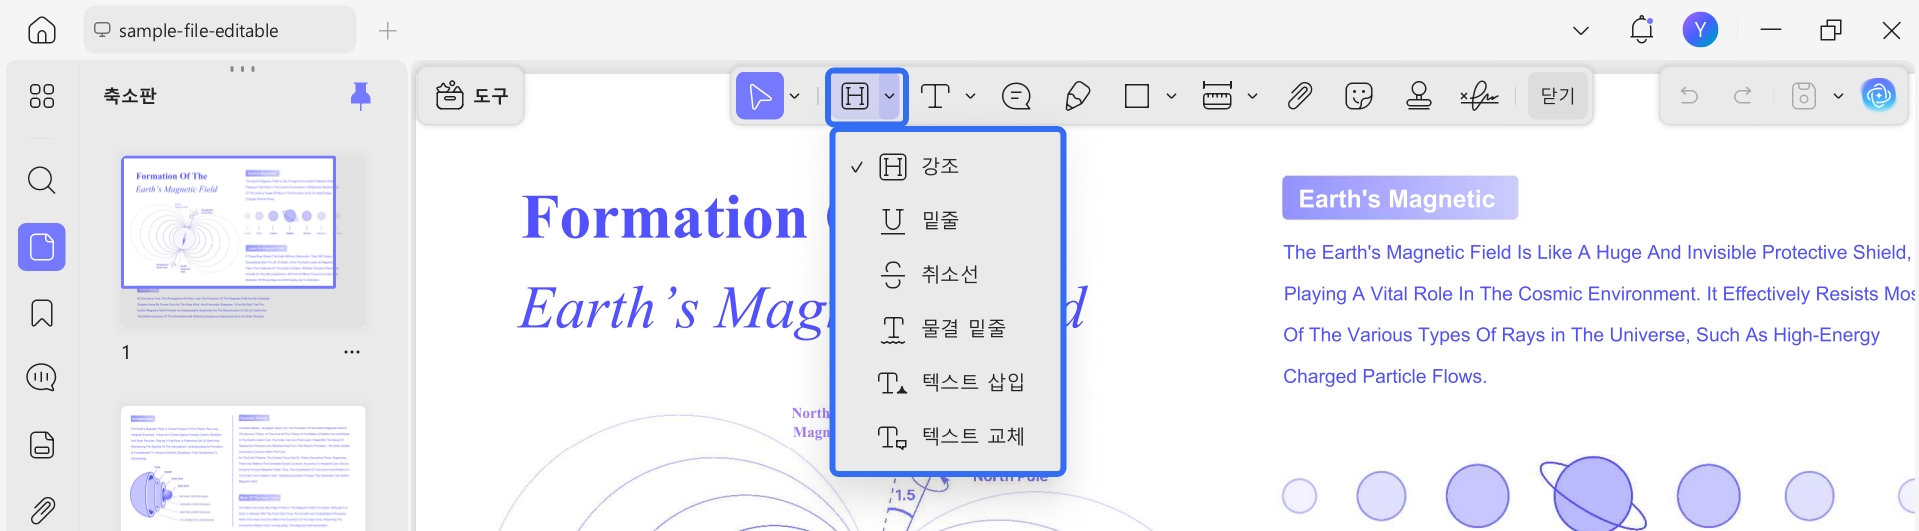Select the highlight tool in toolbar
The image size is (1919, 531).
pos(855,96)
